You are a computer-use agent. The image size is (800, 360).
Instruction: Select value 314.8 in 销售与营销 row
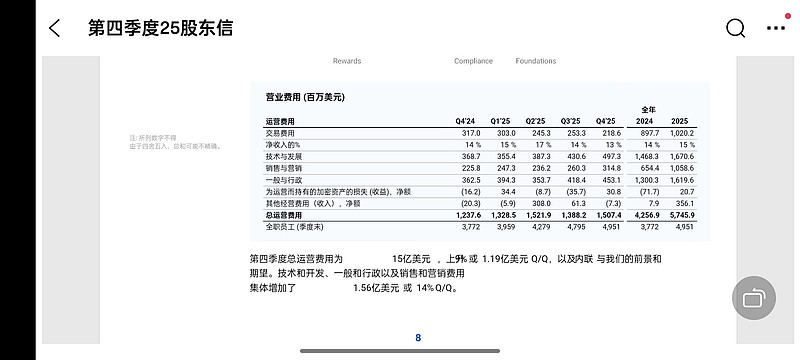point(612,168)
